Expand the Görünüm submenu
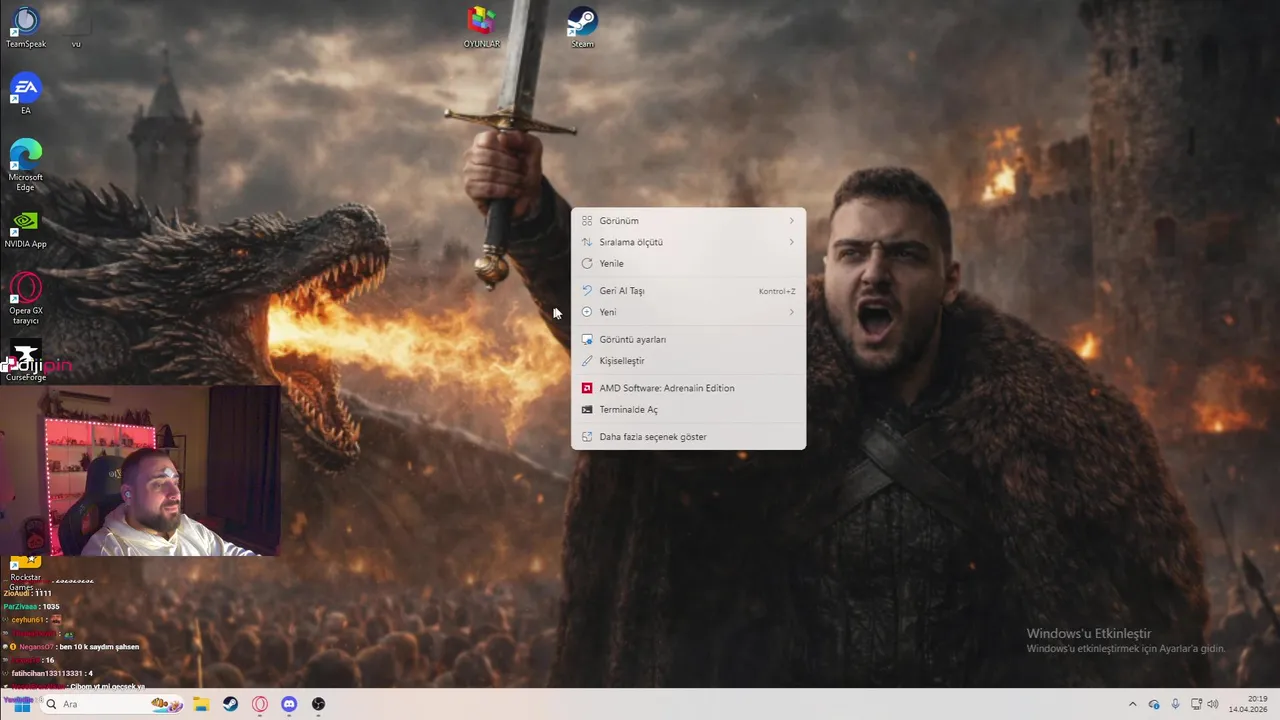 [688, 221]
